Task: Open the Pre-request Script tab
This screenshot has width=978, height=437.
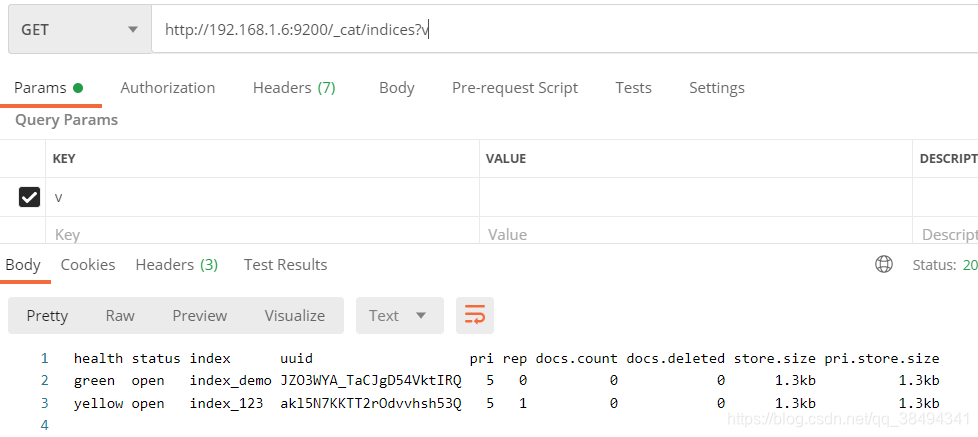Action: tap(515, 88)
